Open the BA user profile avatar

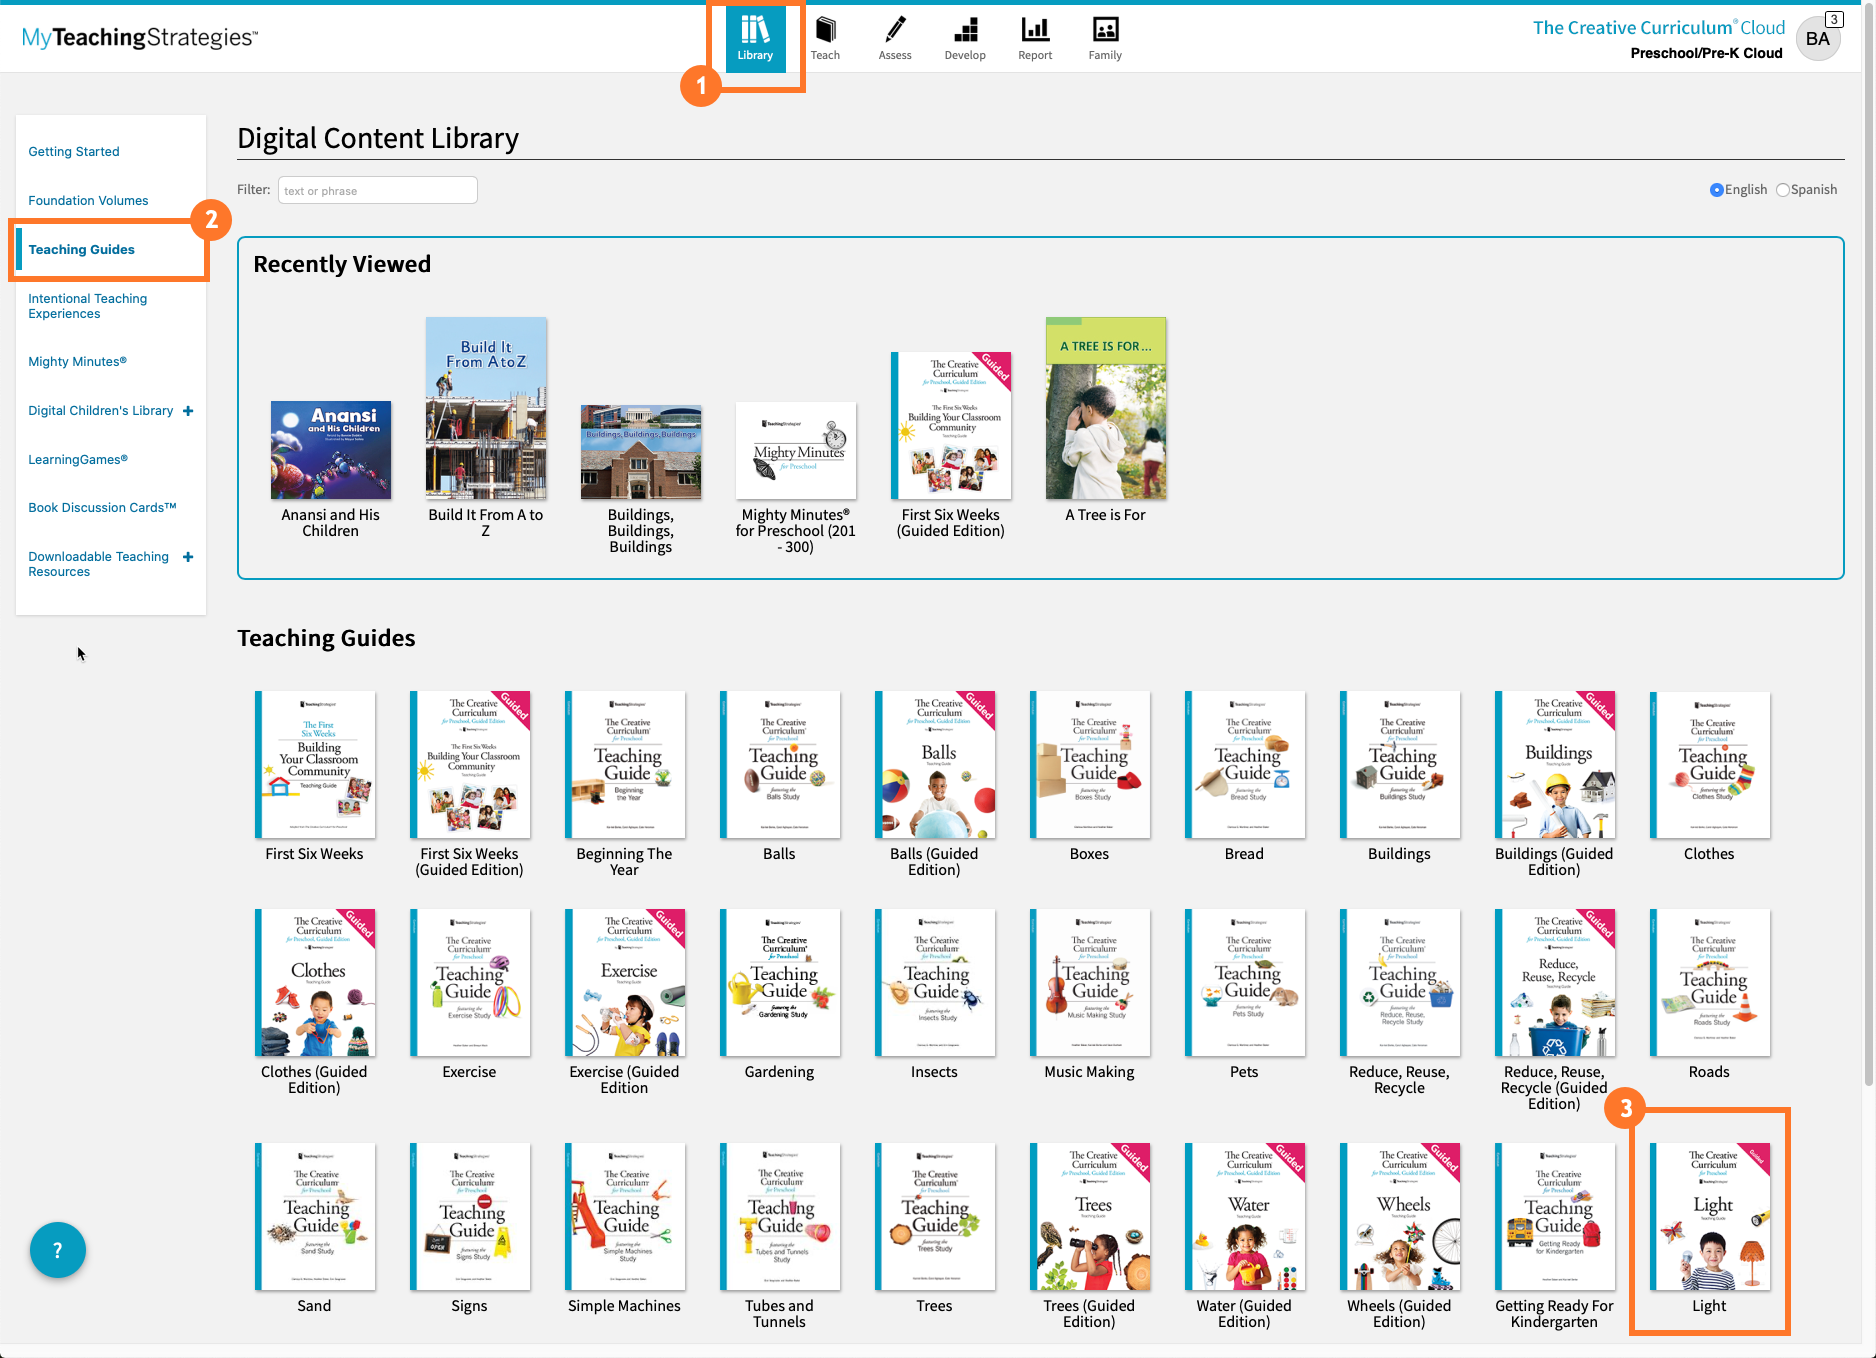[1818, 39]
